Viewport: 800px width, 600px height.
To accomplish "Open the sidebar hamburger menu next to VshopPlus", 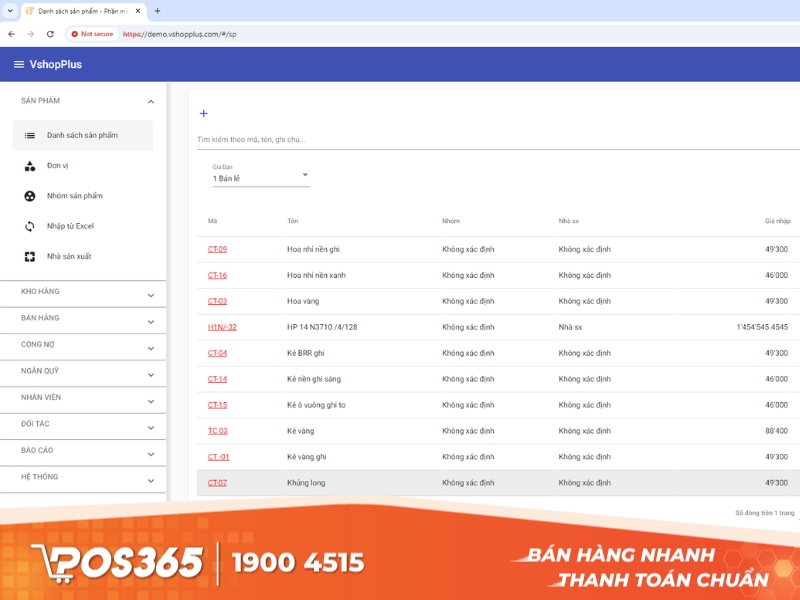I will pyautogui.click(x=18, y=63).
